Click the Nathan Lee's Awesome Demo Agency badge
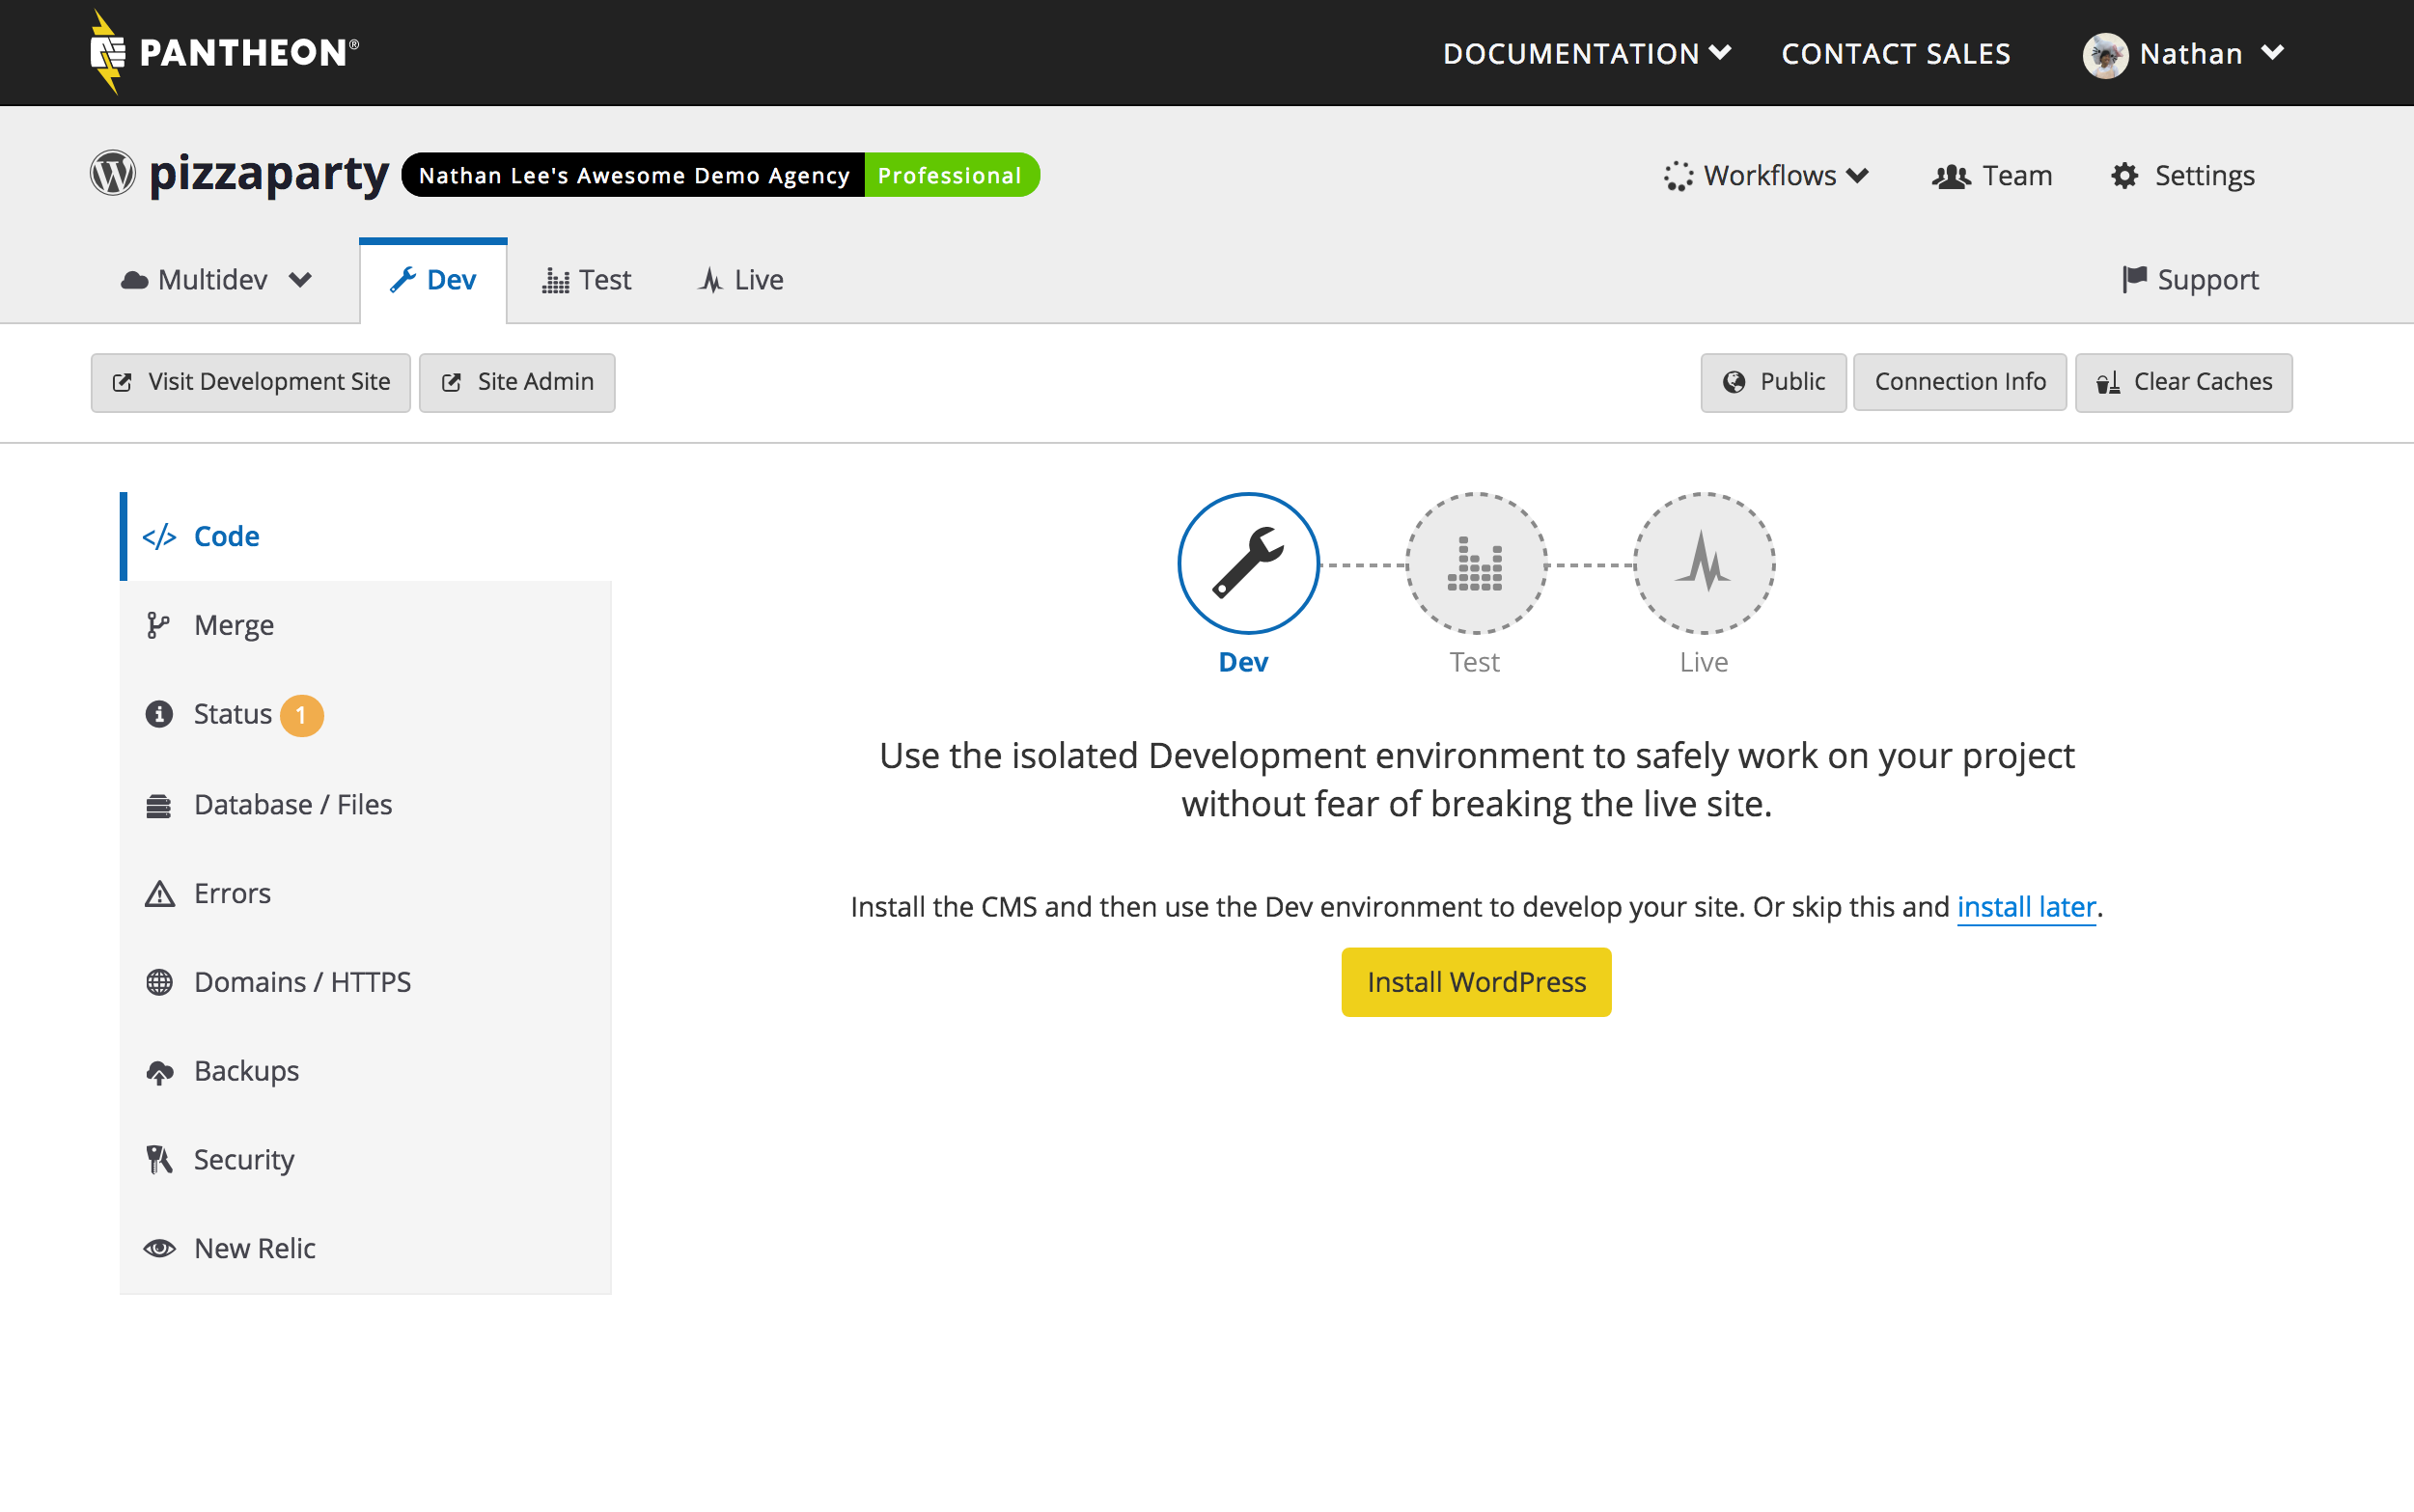 (633, 175)
